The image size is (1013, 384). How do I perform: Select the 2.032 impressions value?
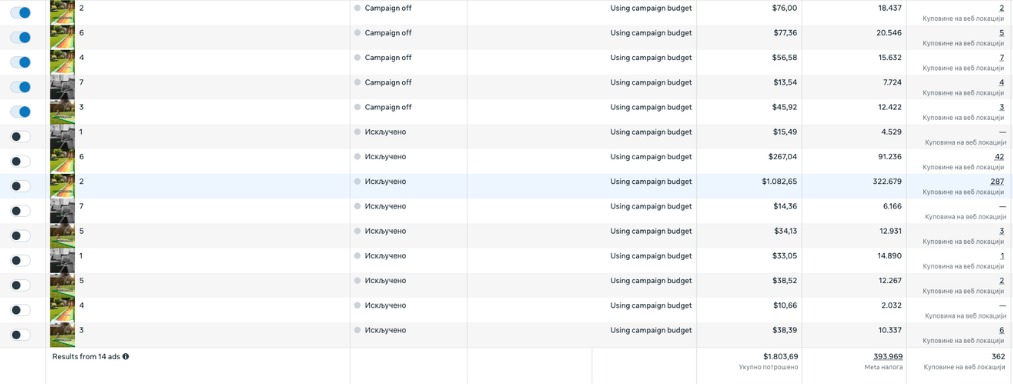[892, 305]
